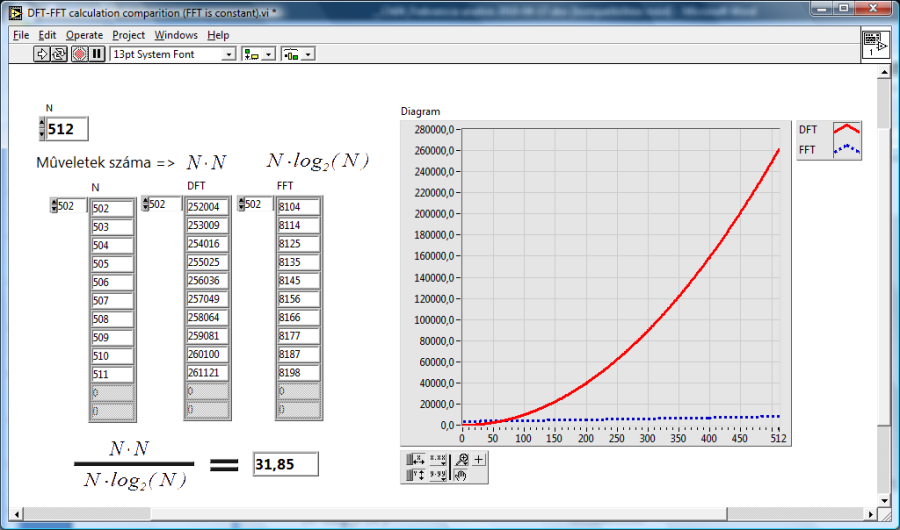Image resolution: width=900 pixels, height=530 pixels.
Task: Minimize the LabVIEW window
Action: tap(823, 8)
